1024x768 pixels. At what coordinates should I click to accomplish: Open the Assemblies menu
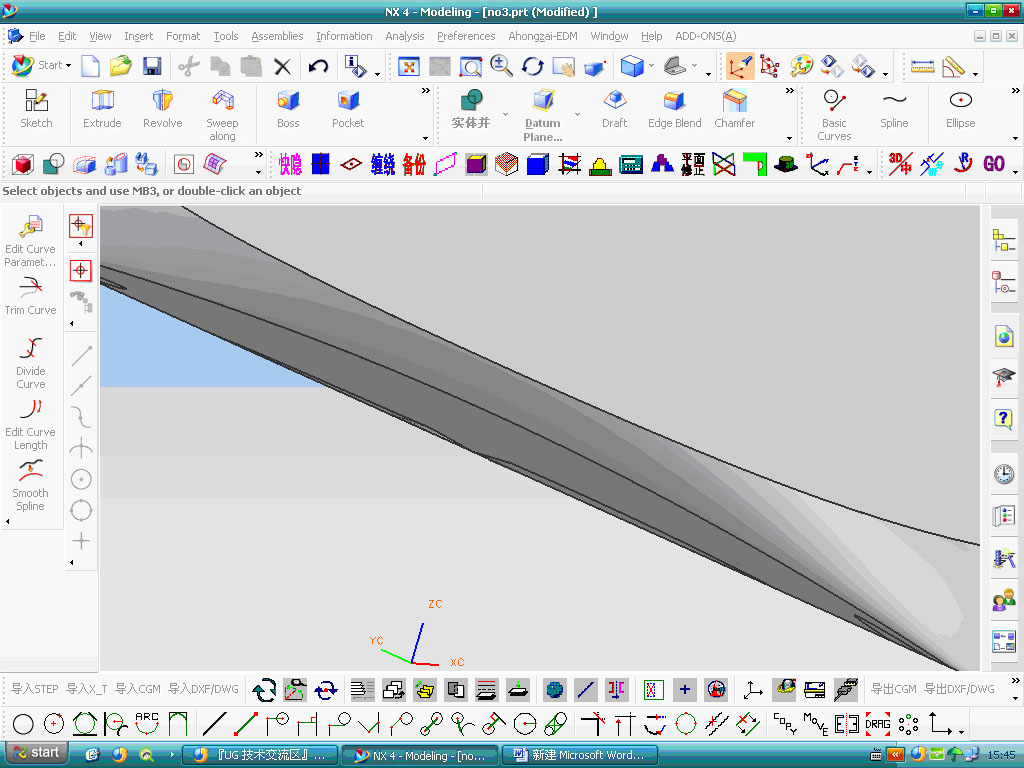pyautogui.click(x=277, y=36)
